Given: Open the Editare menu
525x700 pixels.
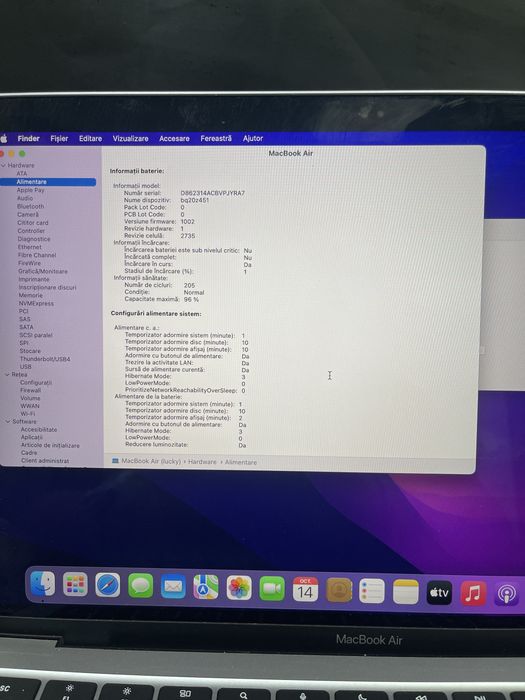Looking at the screenshot, I should point(90,138).
